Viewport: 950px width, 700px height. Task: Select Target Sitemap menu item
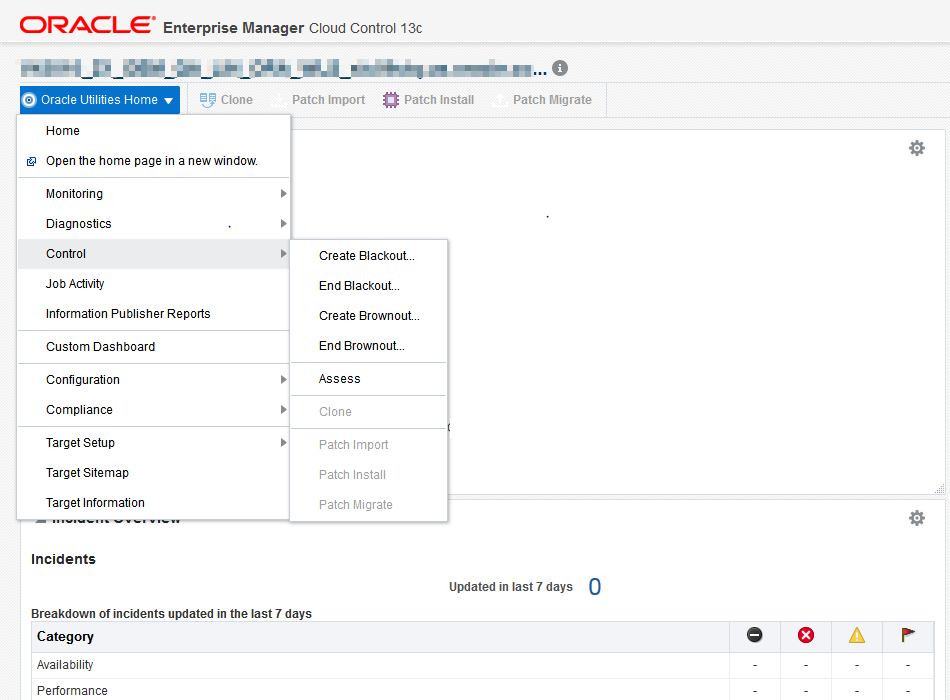point(153,473)
